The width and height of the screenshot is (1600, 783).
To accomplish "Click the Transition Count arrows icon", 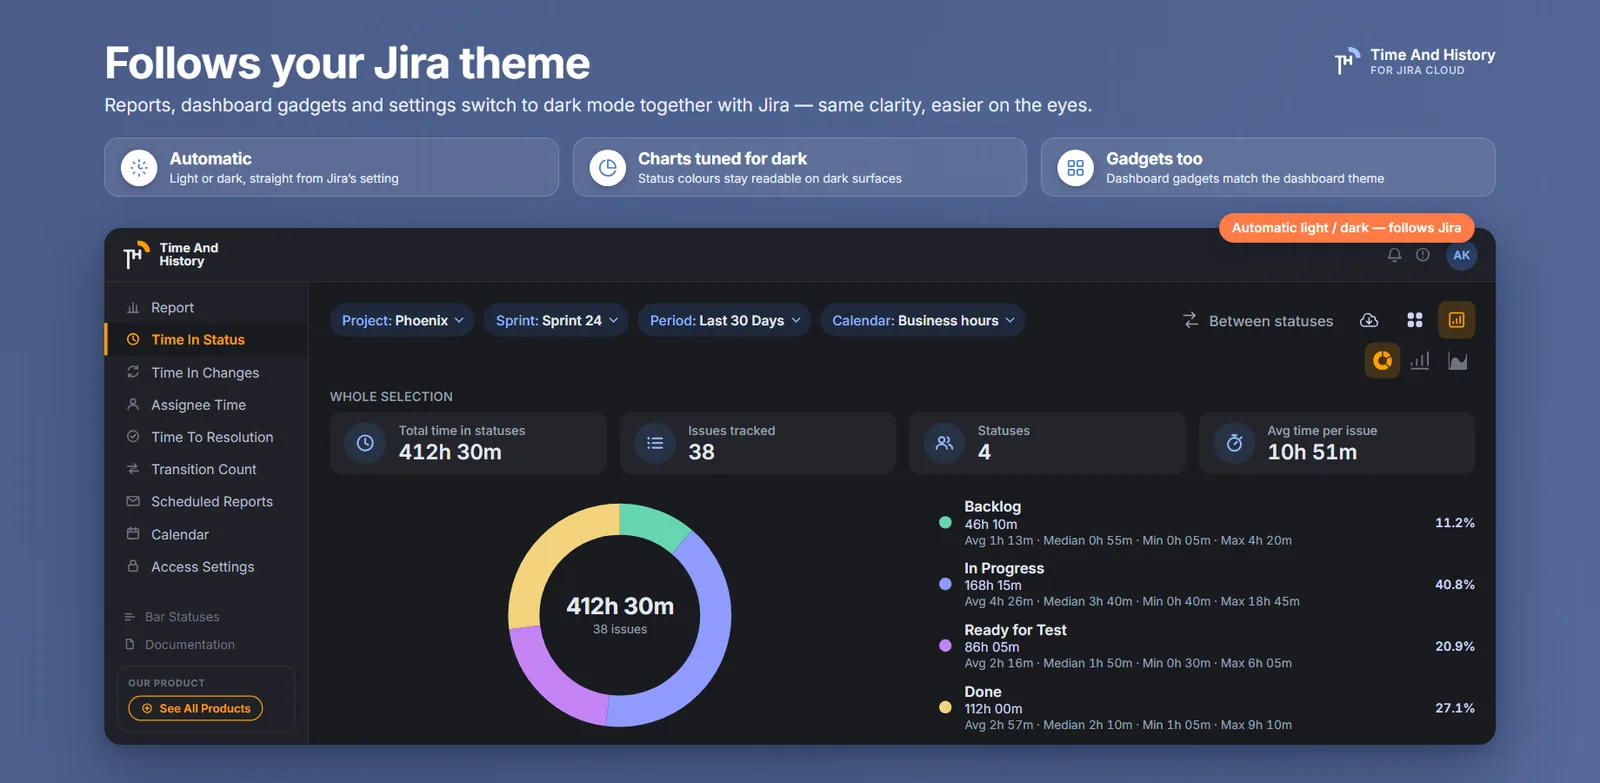I will click(x=133, y=469).
